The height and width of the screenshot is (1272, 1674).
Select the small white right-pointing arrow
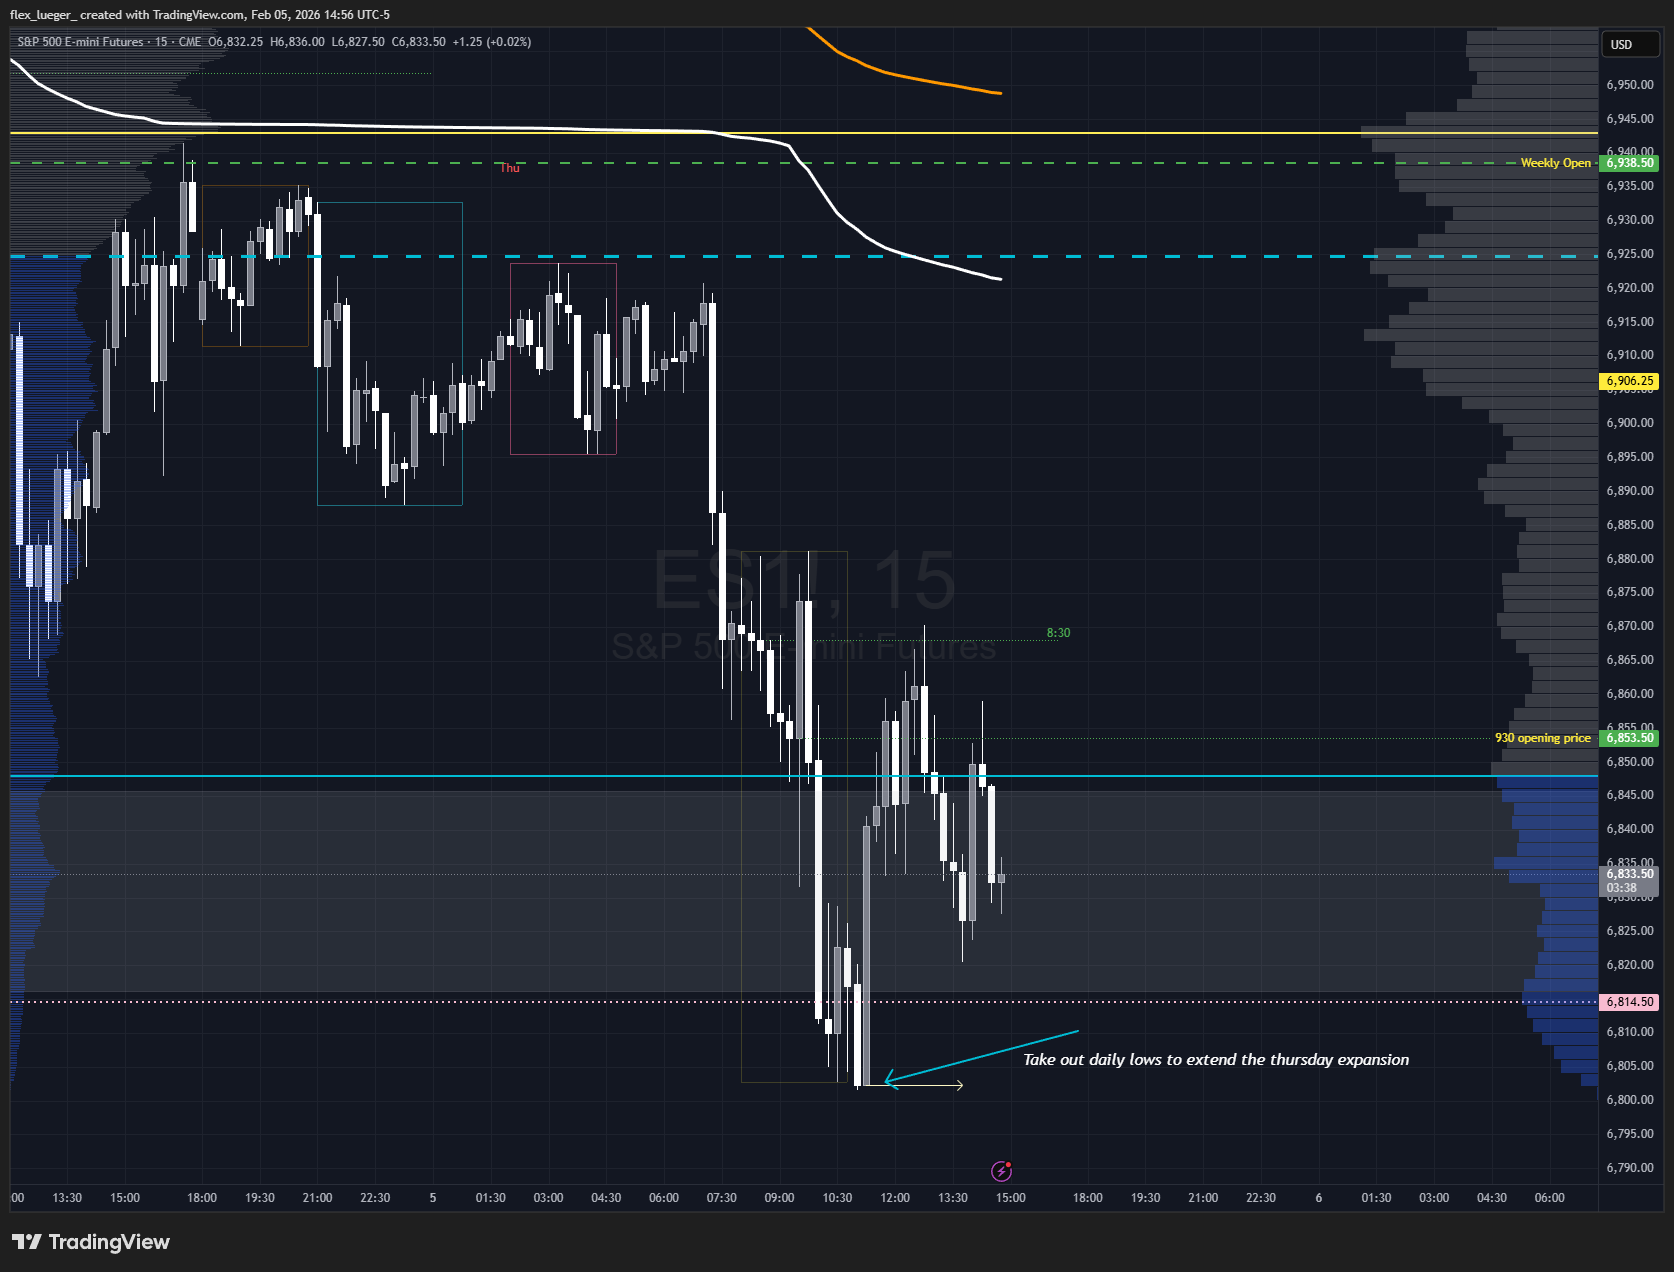pos(925,1085)
